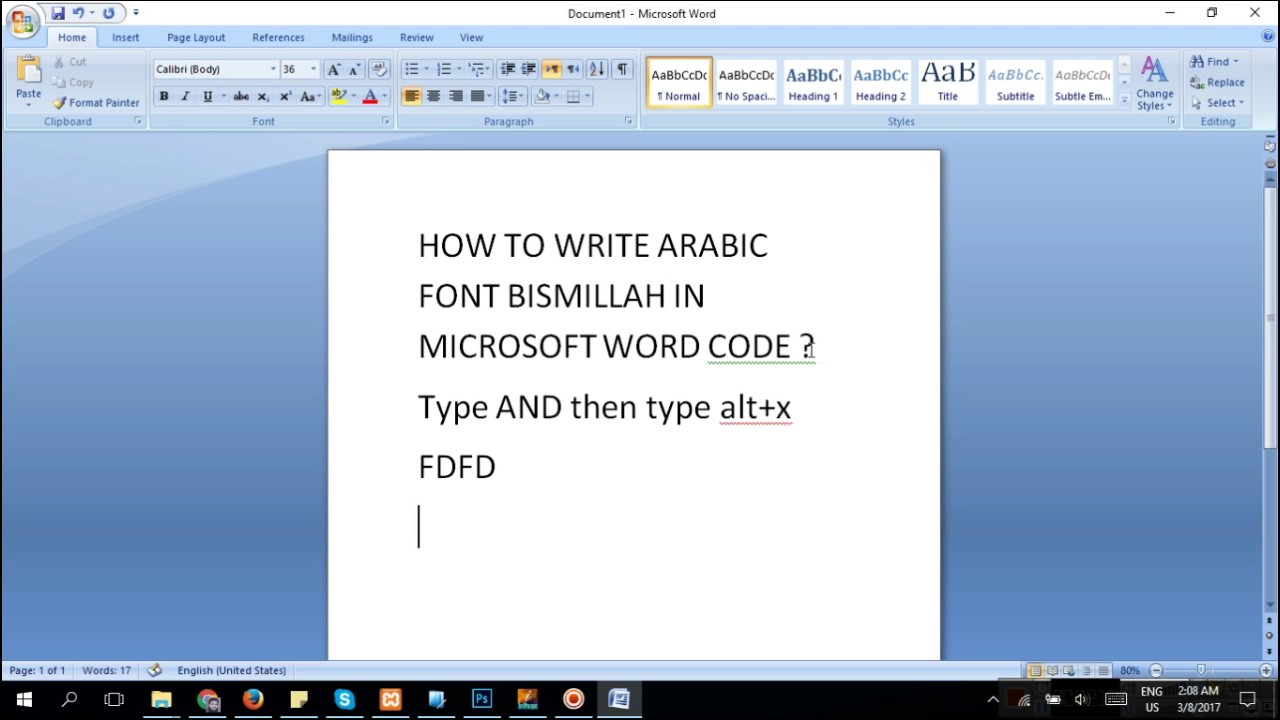Open Numbering list dropdown arrow
Image resolution: width=1280 pixels, height=720 pixels.
459,69
